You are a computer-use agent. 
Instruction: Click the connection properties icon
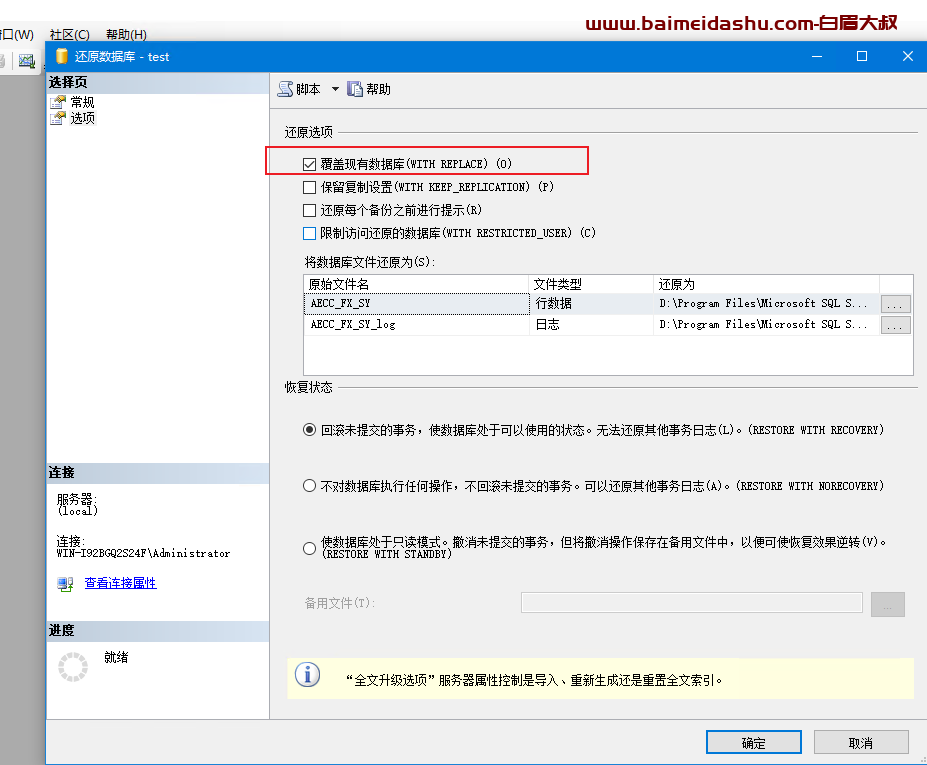65,584
